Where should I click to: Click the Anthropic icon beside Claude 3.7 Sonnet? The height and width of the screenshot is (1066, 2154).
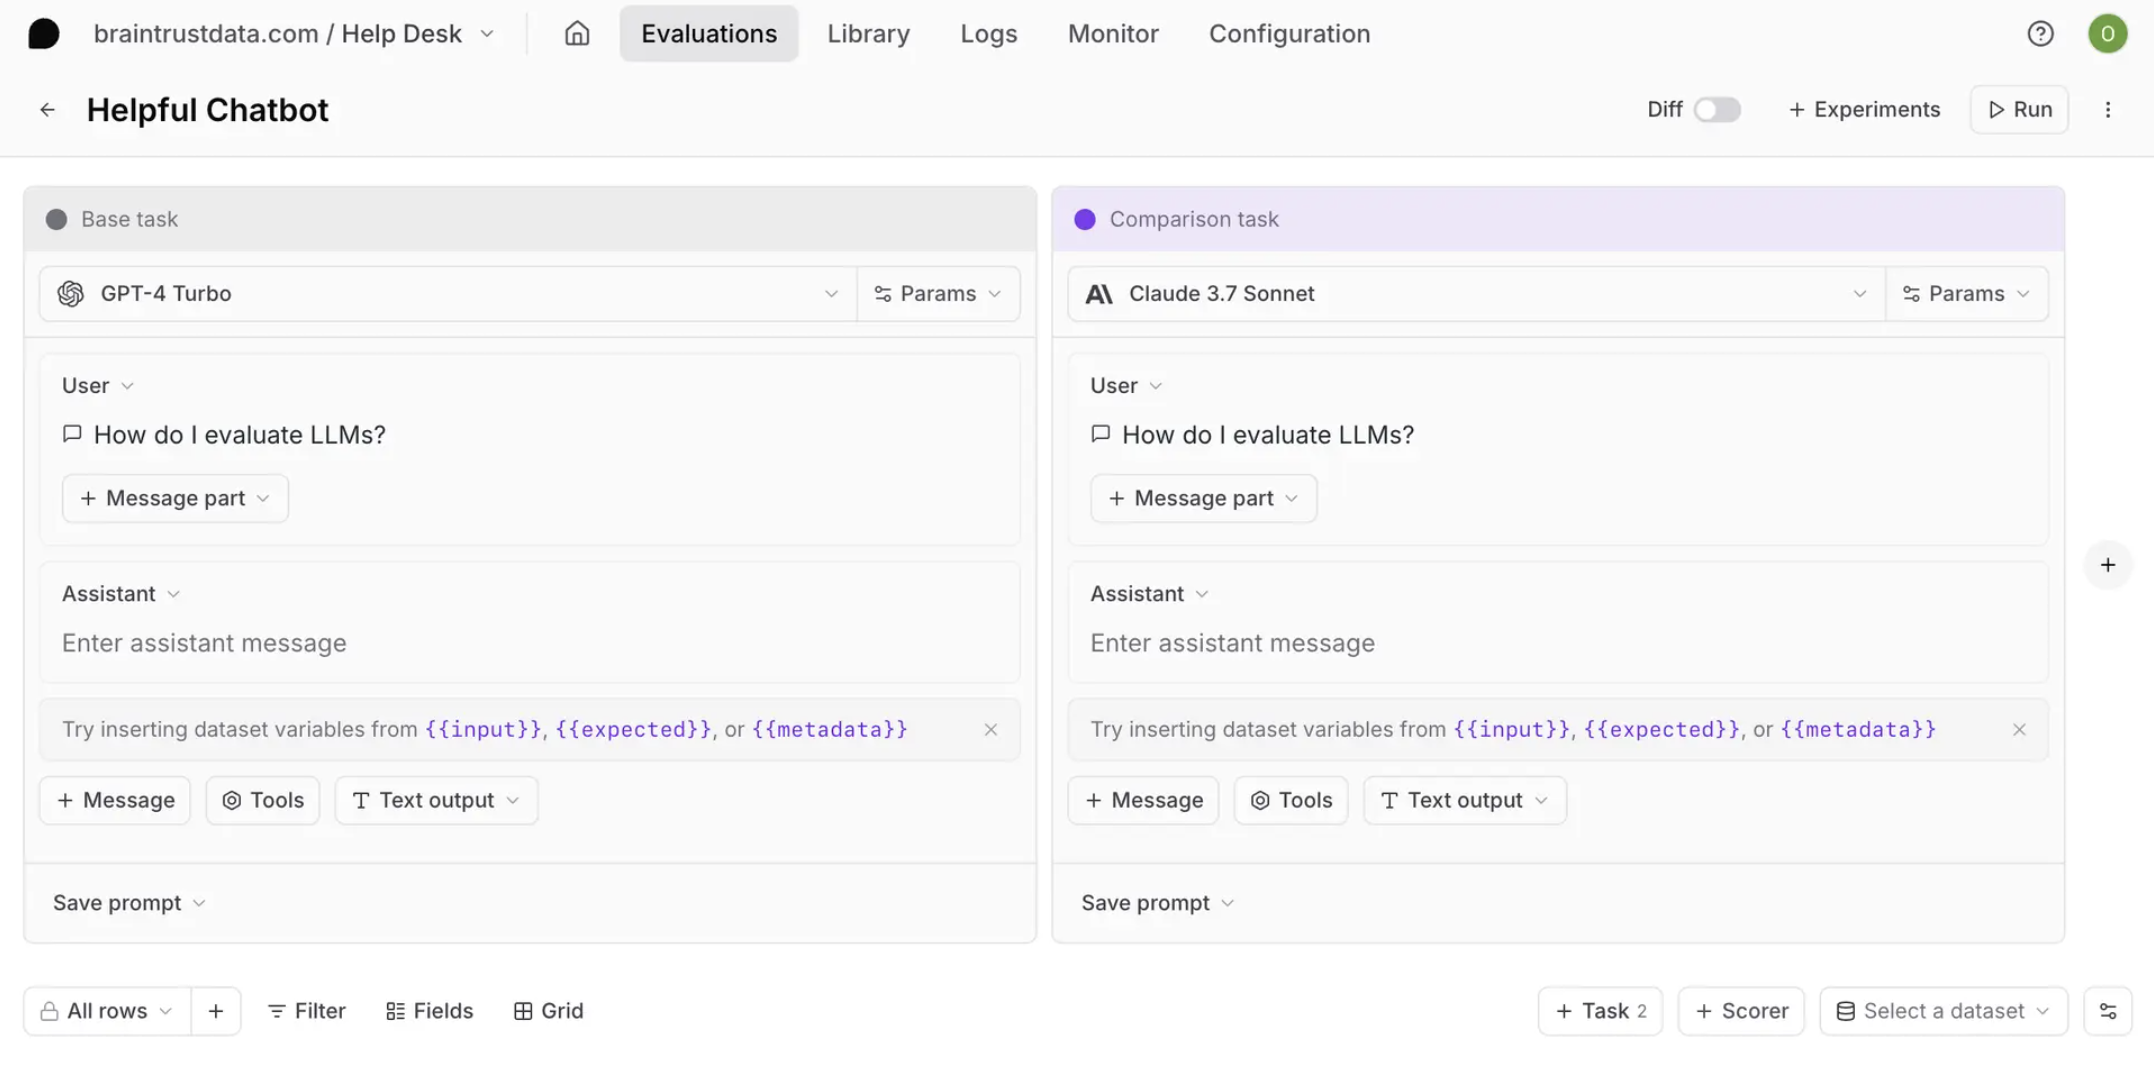1099,294
